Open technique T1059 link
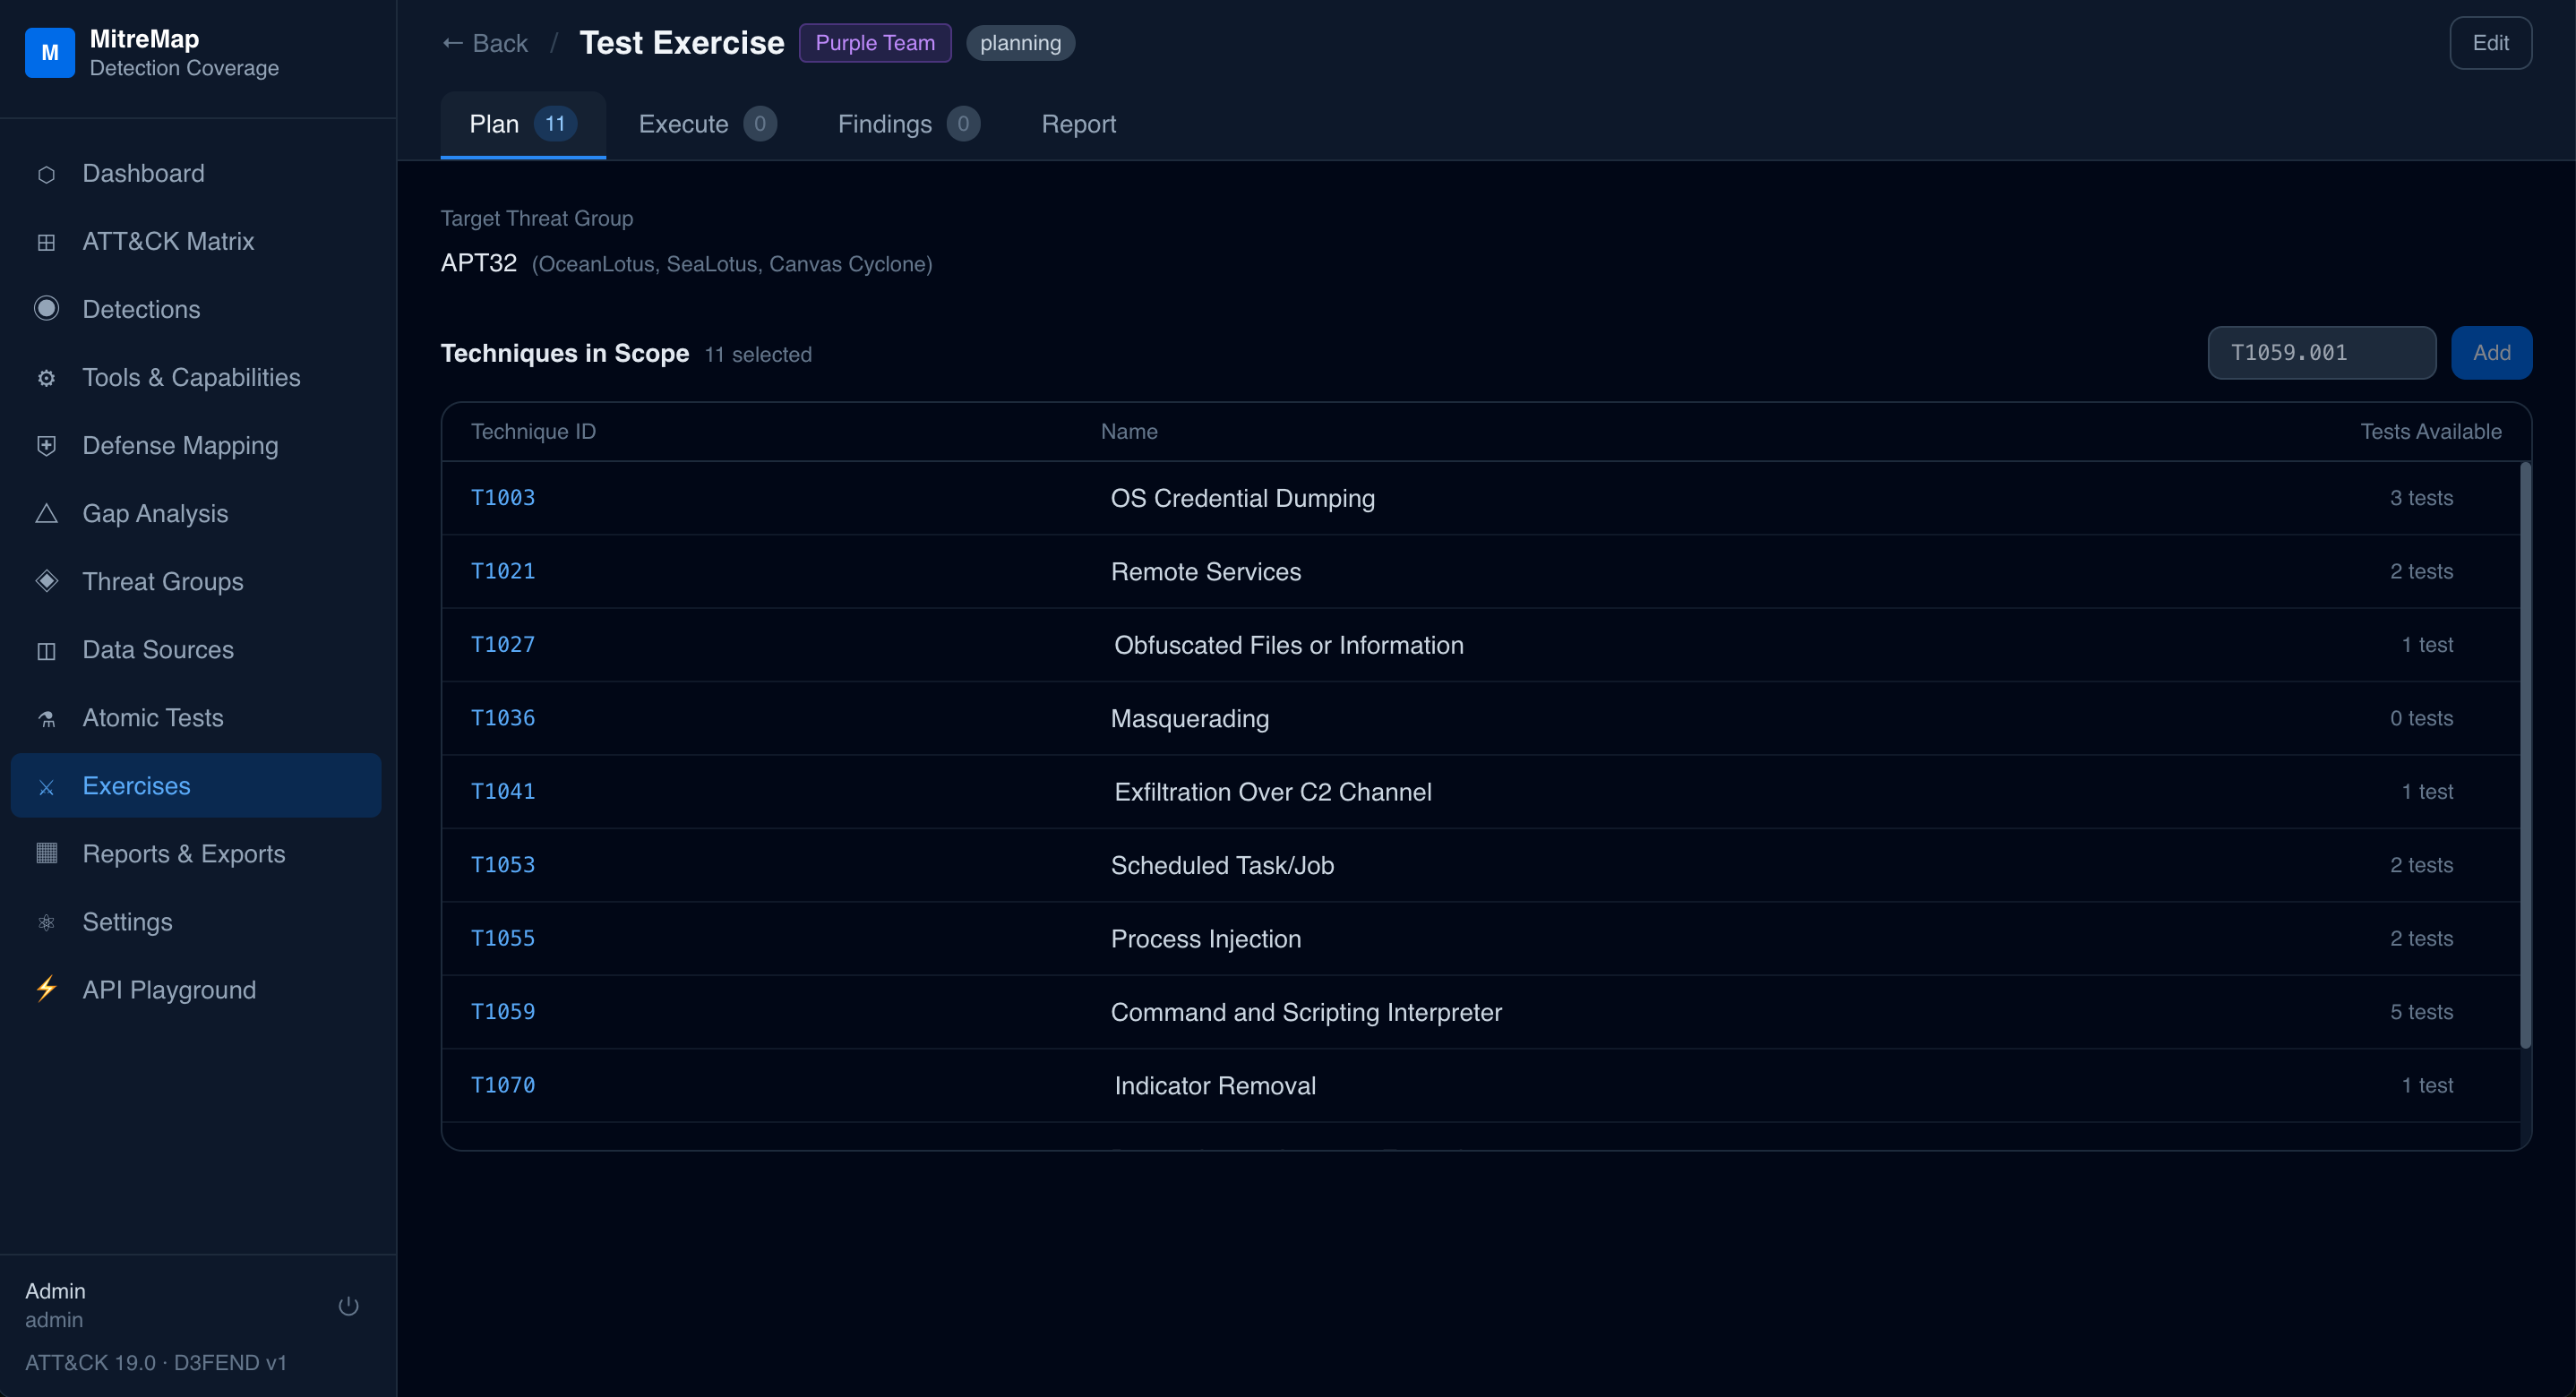 (503, 1012)
